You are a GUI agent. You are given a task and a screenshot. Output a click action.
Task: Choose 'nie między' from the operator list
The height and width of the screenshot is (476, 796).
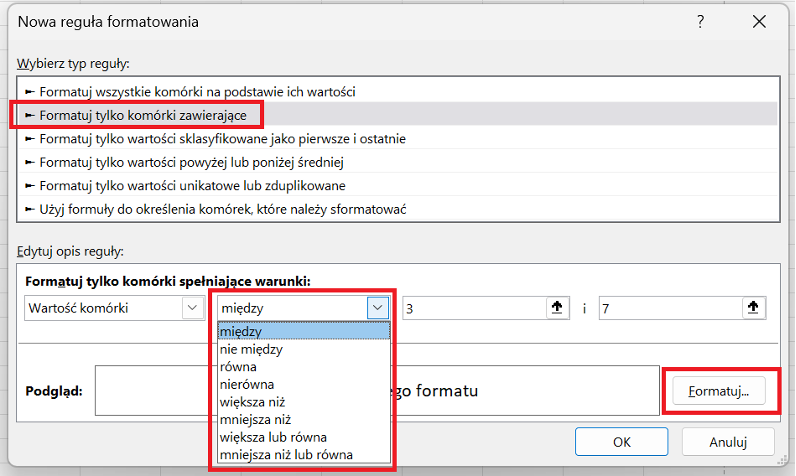click(x=251, y=349)
